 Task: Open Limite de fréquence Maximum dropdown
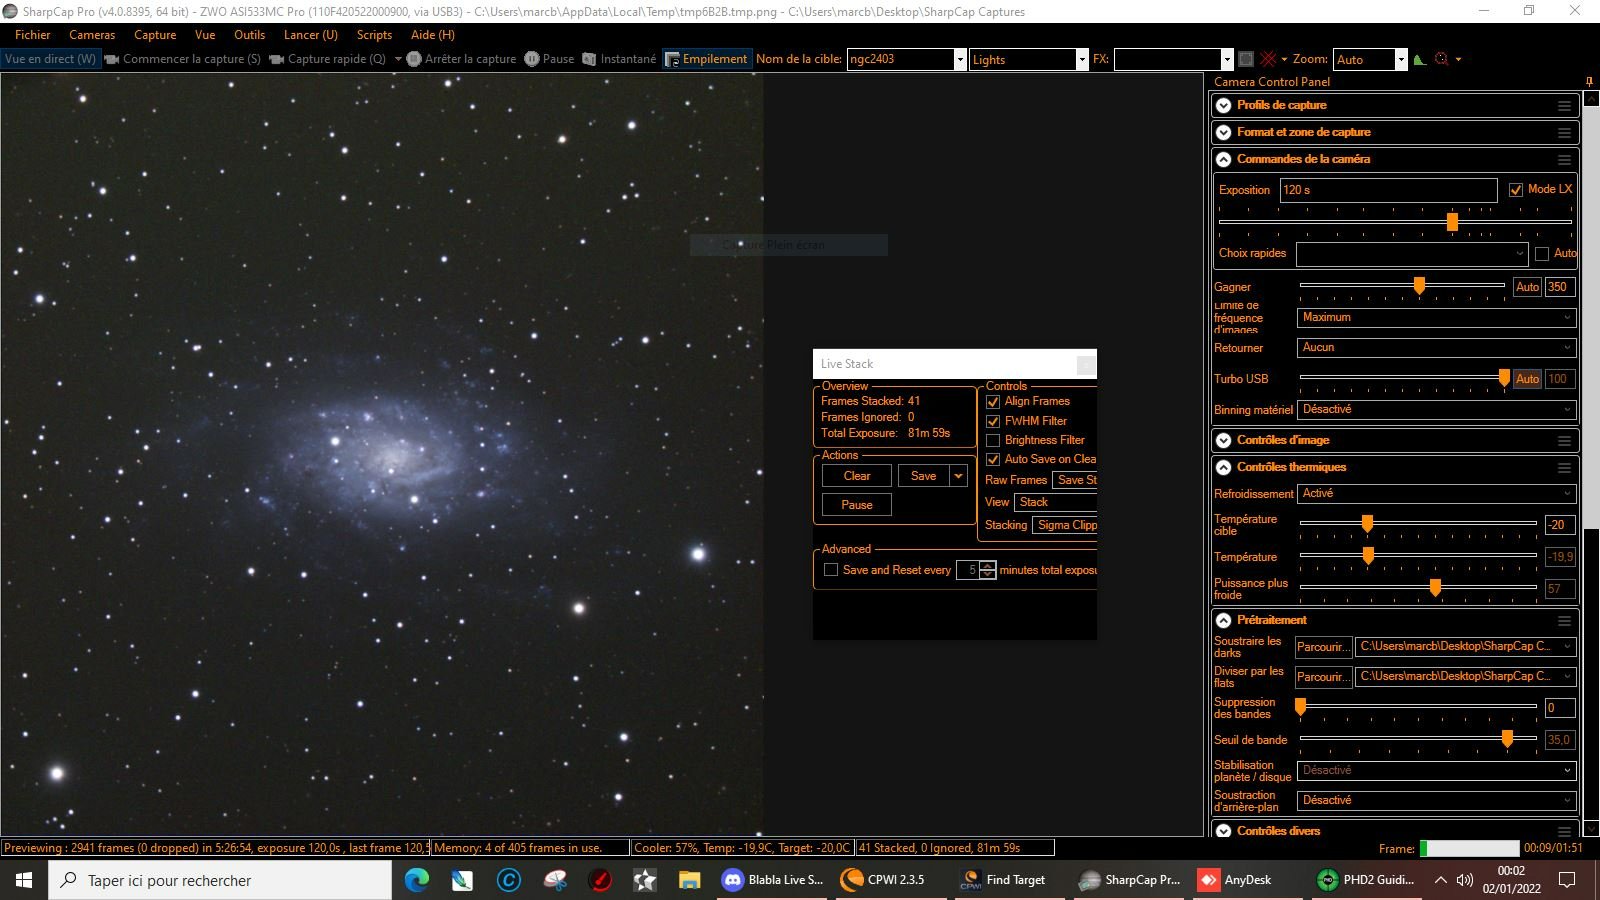pos(1437,318)
